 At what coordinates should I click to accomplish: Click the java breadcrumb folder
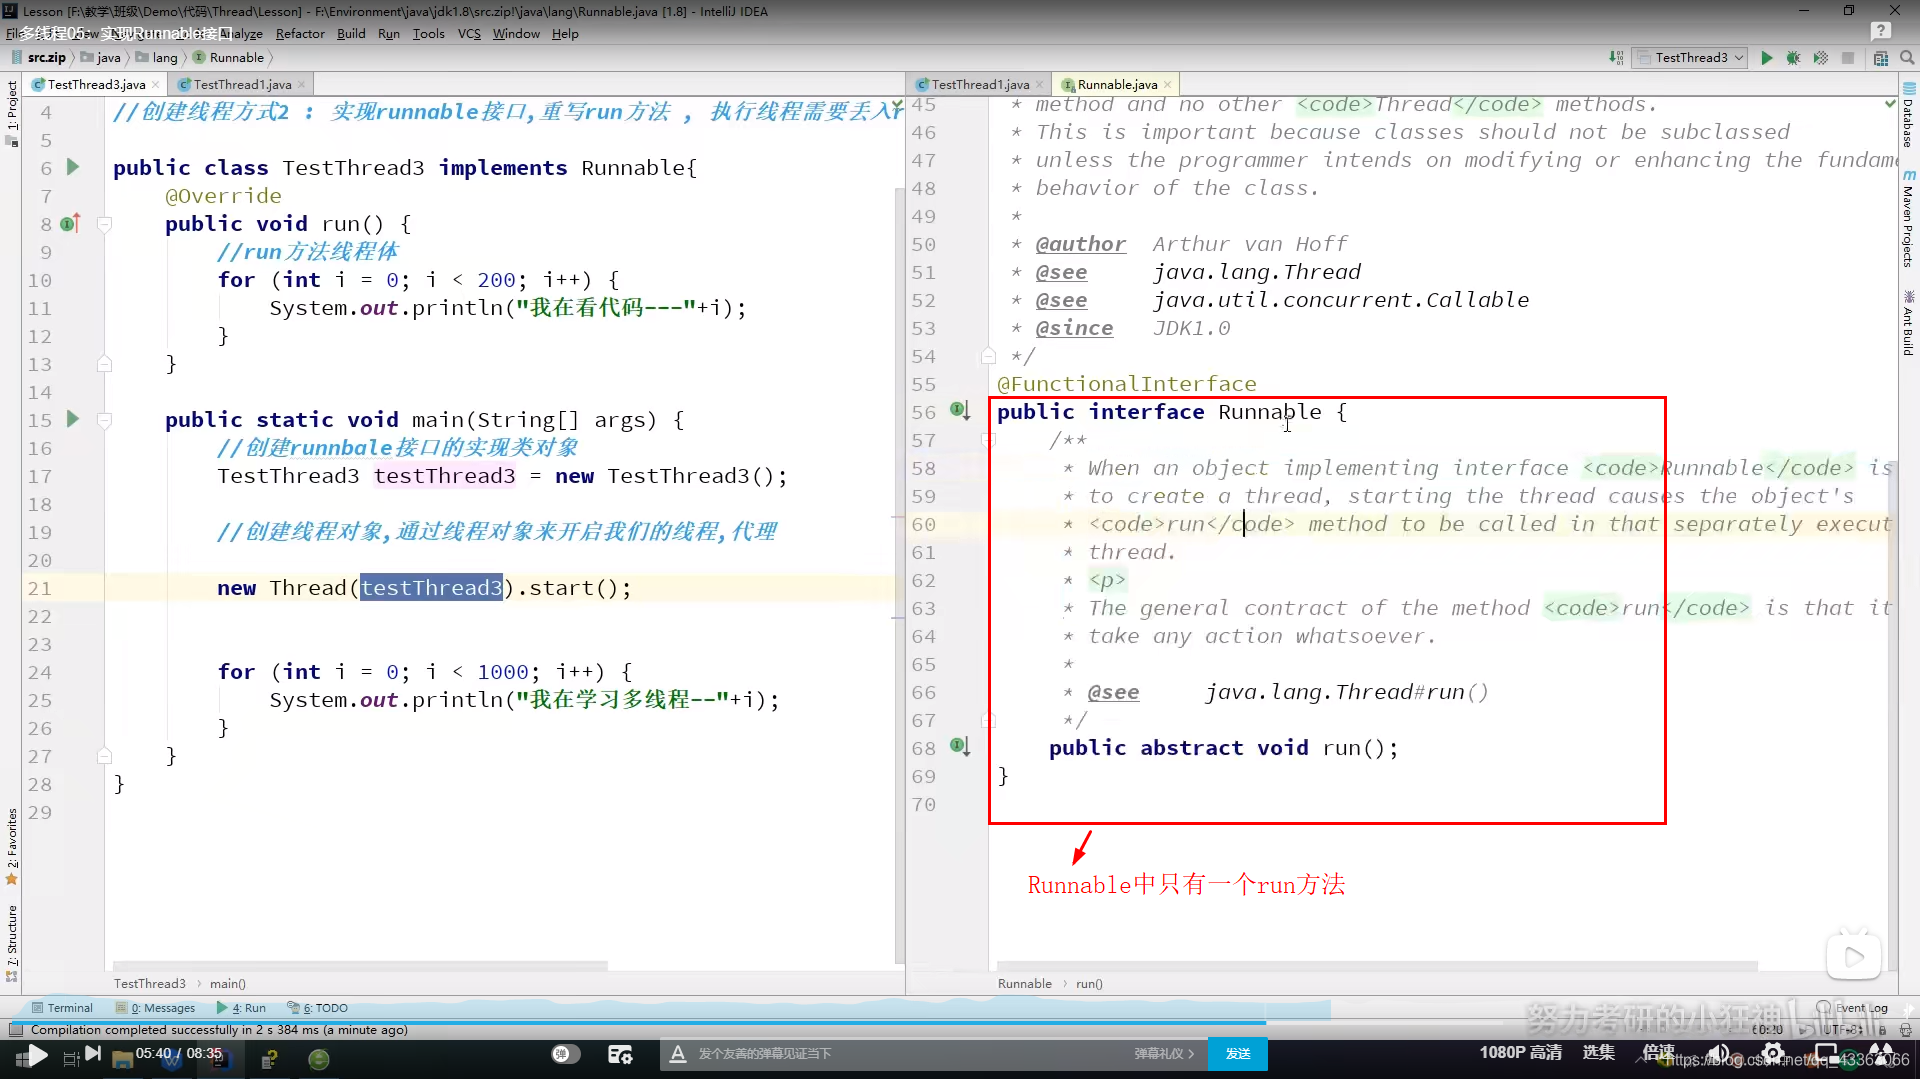(x=101, y=58)
